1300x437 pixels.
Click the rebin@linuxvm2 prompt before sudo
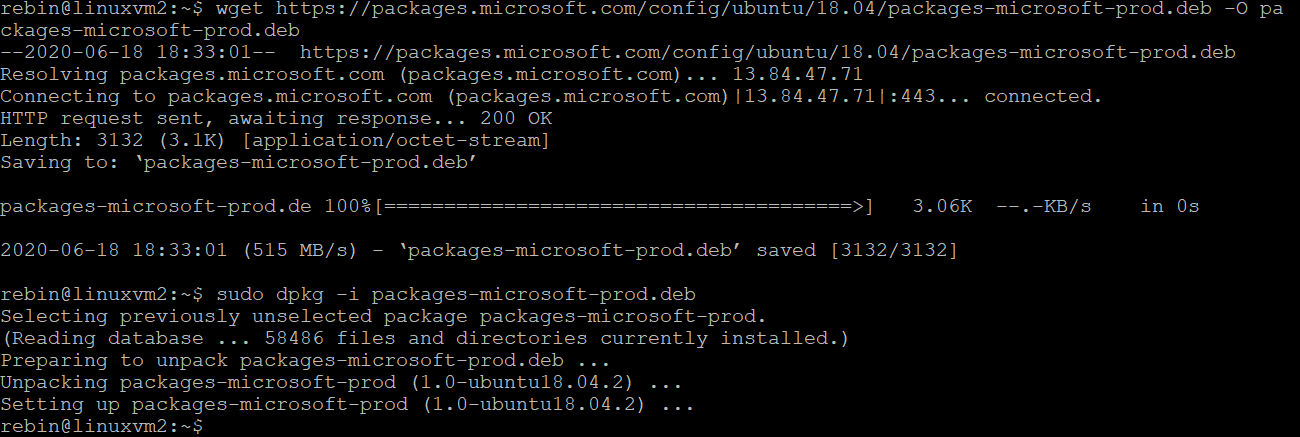tap(102, 295)
